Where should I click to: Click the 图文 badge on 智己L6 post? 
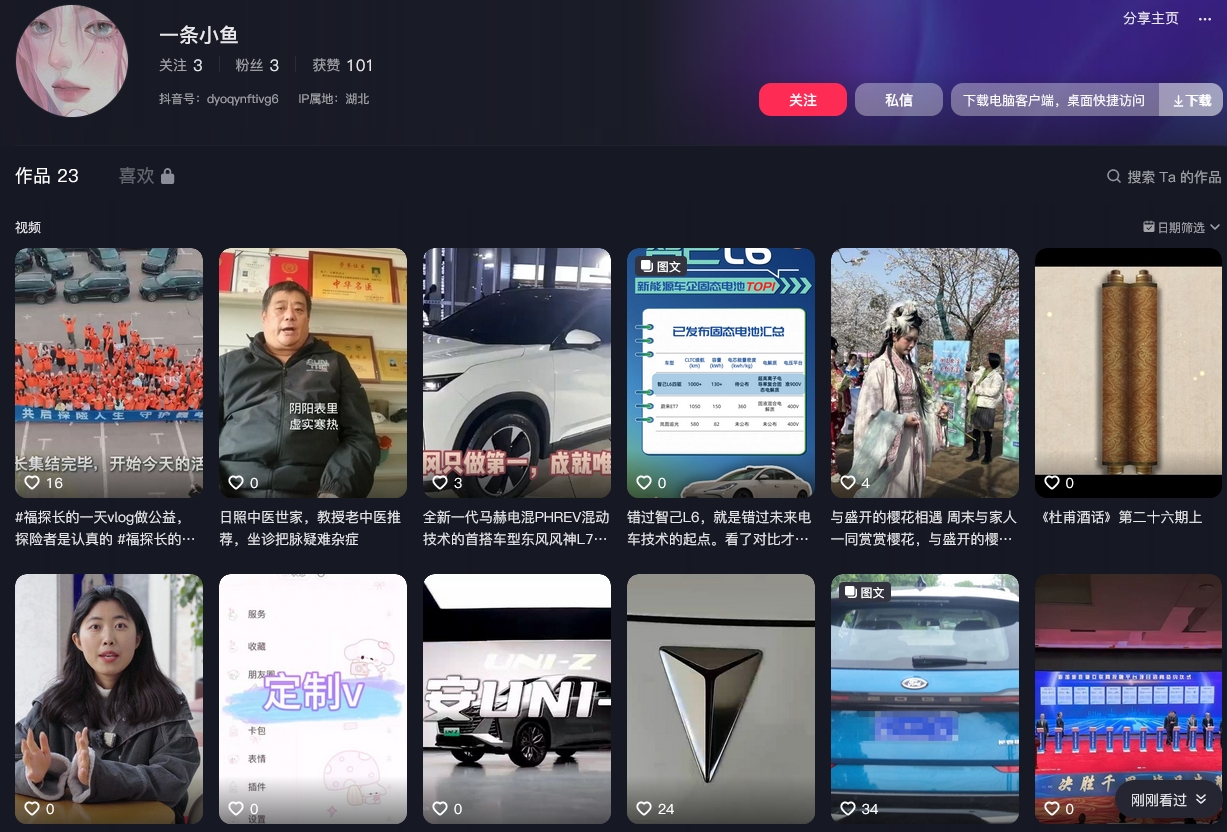click(660, 266)
